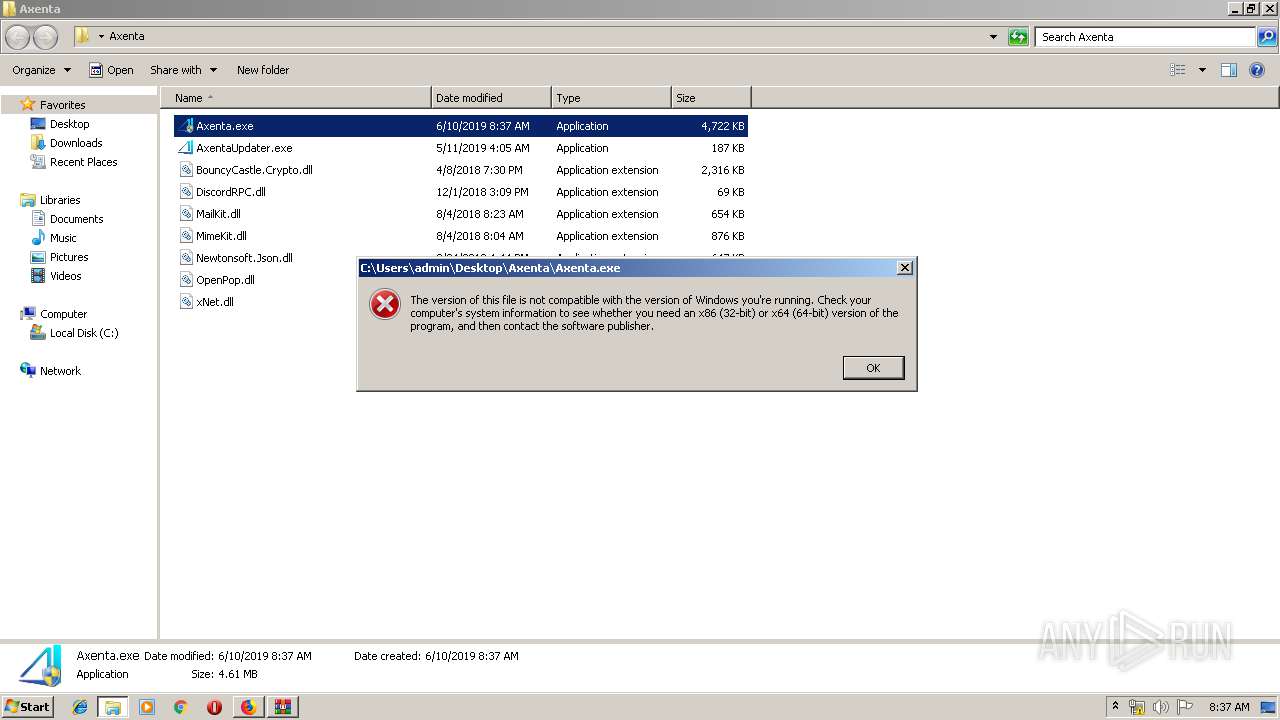The height and width of the screenshot is (720, 1280).
Task: Close the Axenta.exe error dialog
Action: click(x=904, y=268)
